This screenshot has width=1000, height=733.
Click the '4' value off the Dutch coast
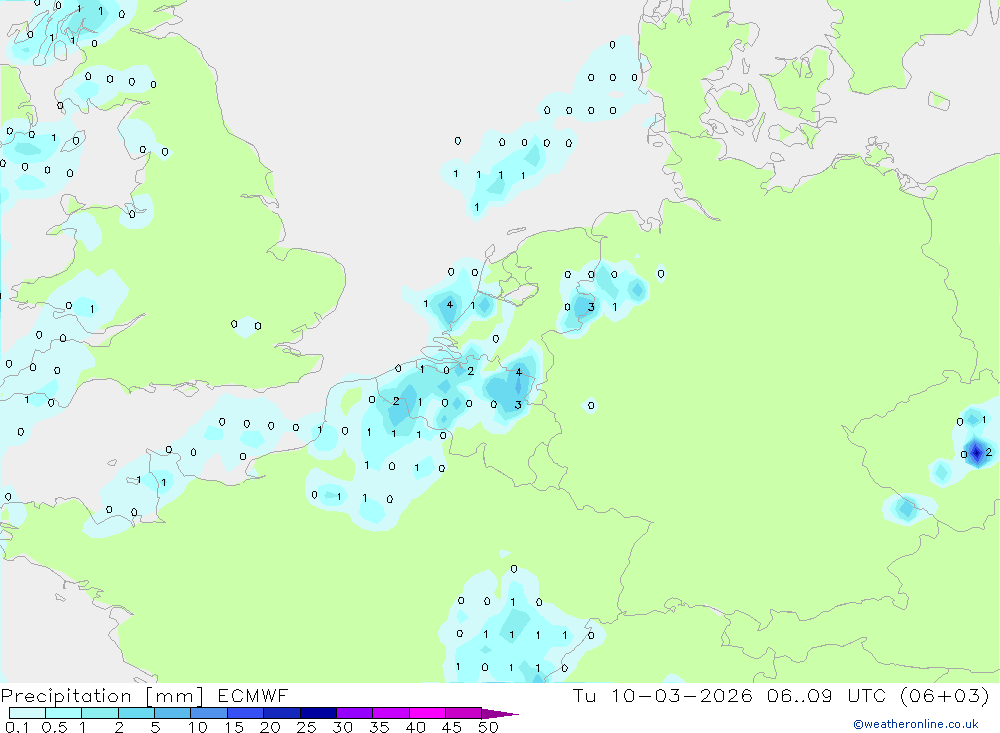[x=450, y=304]
